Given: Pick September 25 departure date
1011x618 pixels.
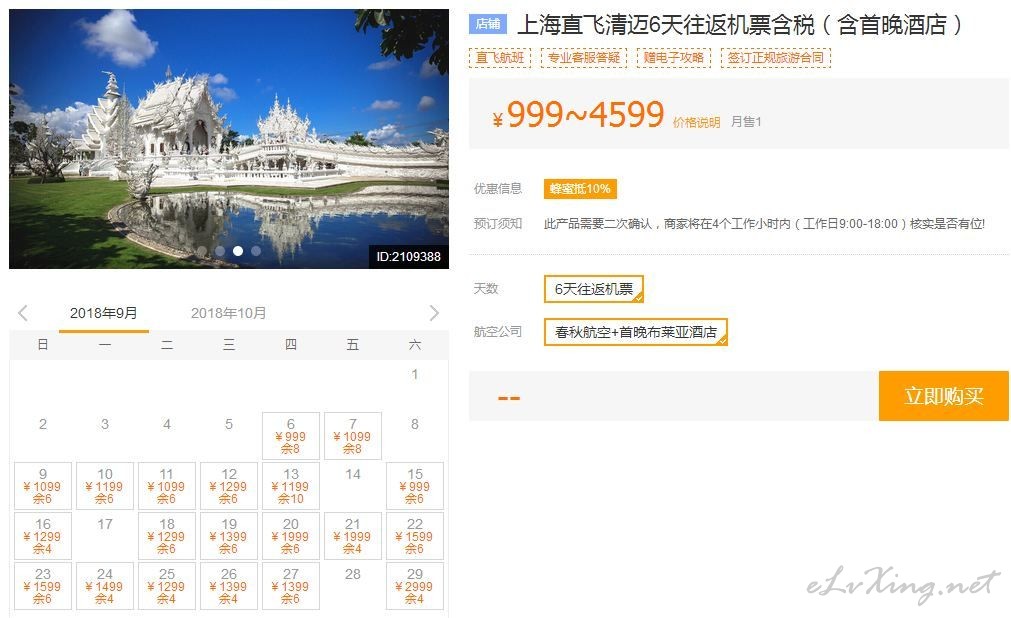Looking at the screenshot, I should (x=166, y=586).
